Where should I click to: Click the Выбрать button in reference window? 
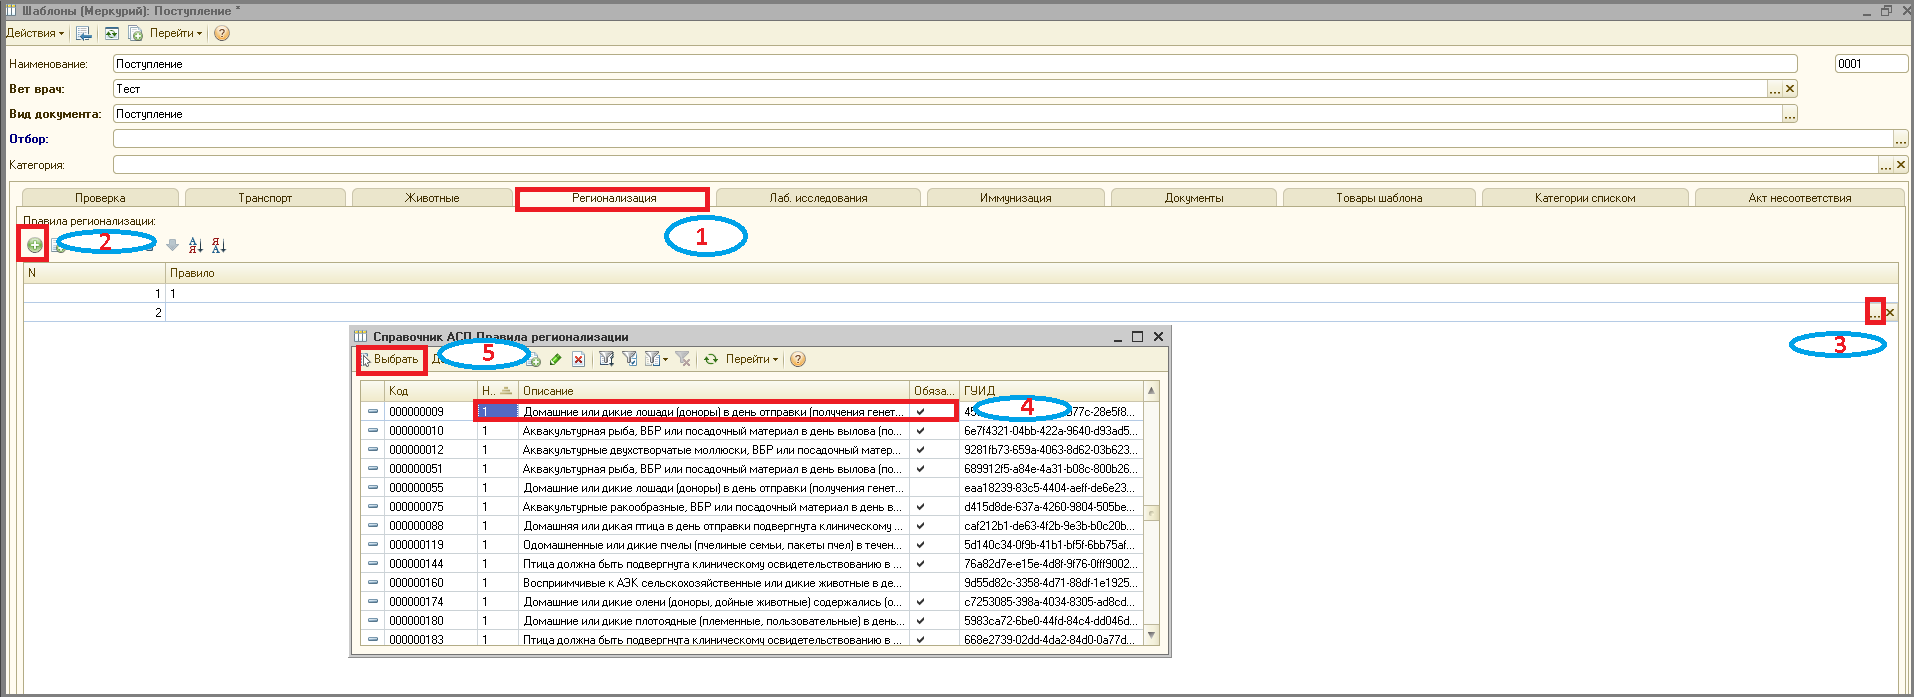[x=391, y=359]
